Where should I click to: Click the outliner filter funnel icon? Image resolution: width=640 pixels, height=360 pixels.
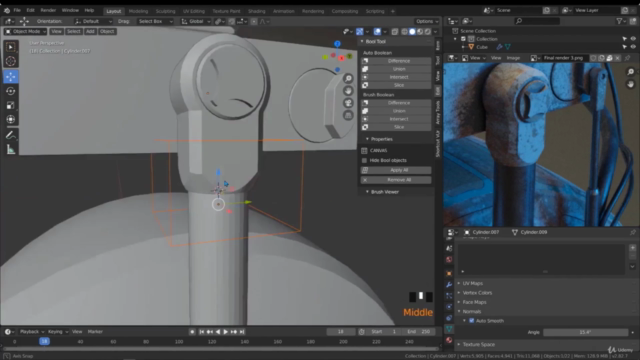619,21
